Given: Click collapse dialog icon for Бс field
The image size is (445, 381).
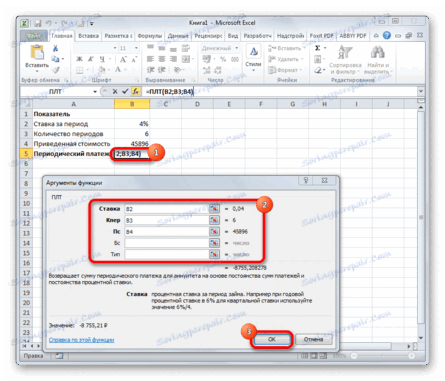Looking at the screenshot, I should click(x=214, y=243).
